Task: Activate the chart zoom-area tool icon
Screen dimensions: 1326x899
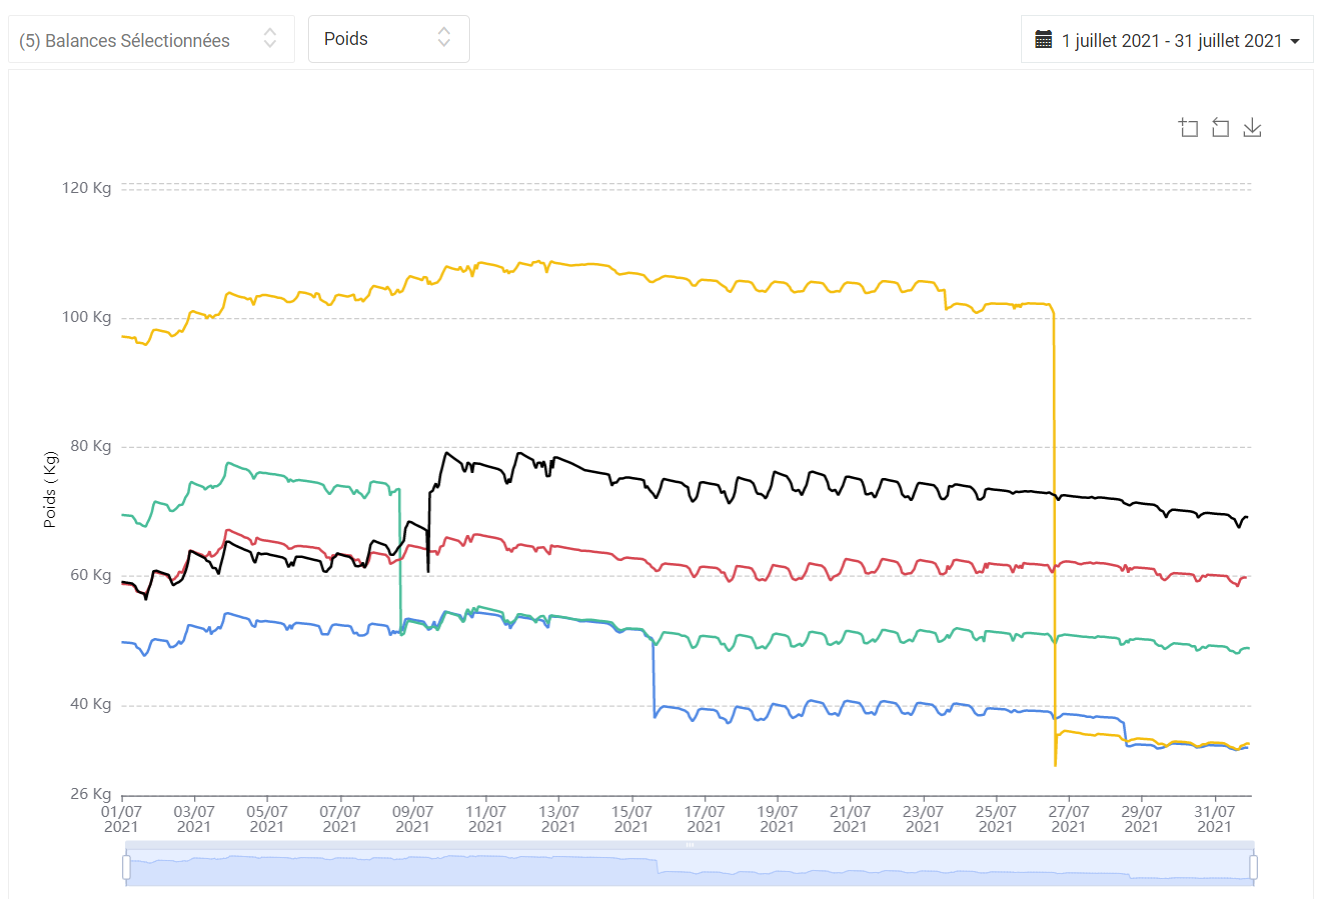Action: point(1188,128)
